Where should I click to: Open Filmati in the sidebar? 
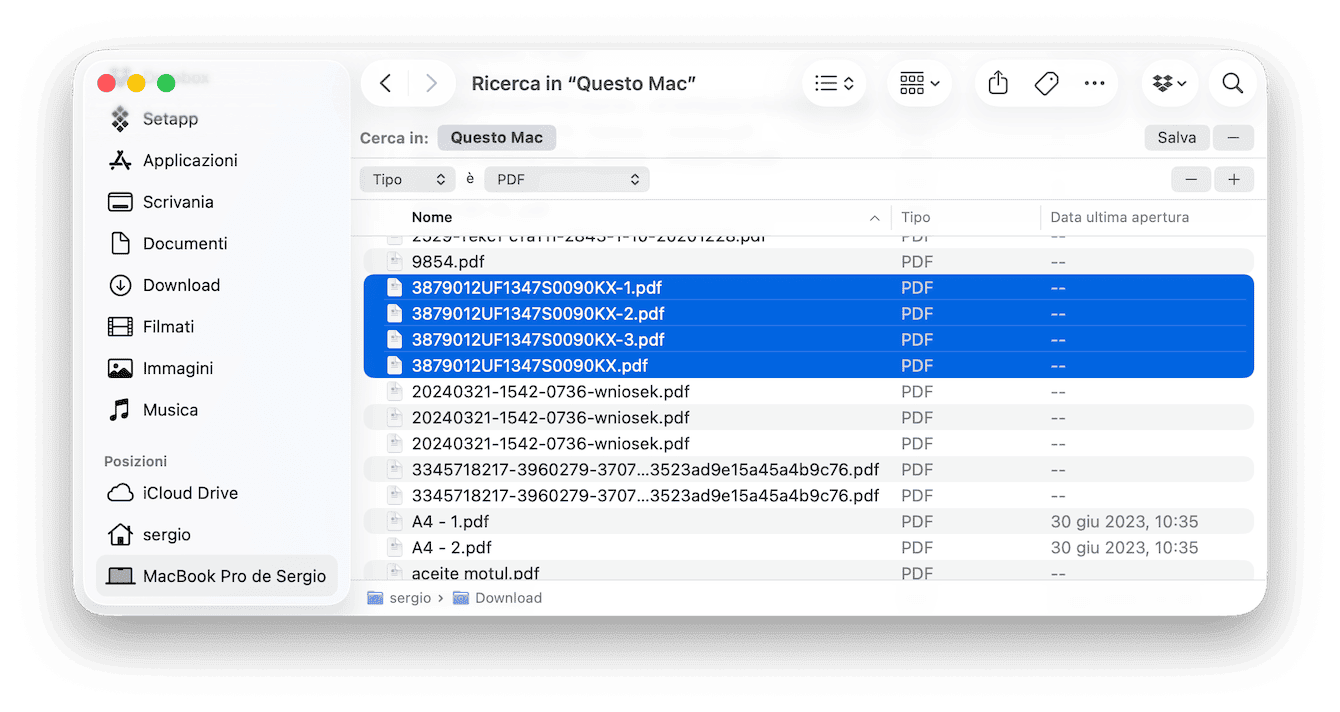coord(152,327)
